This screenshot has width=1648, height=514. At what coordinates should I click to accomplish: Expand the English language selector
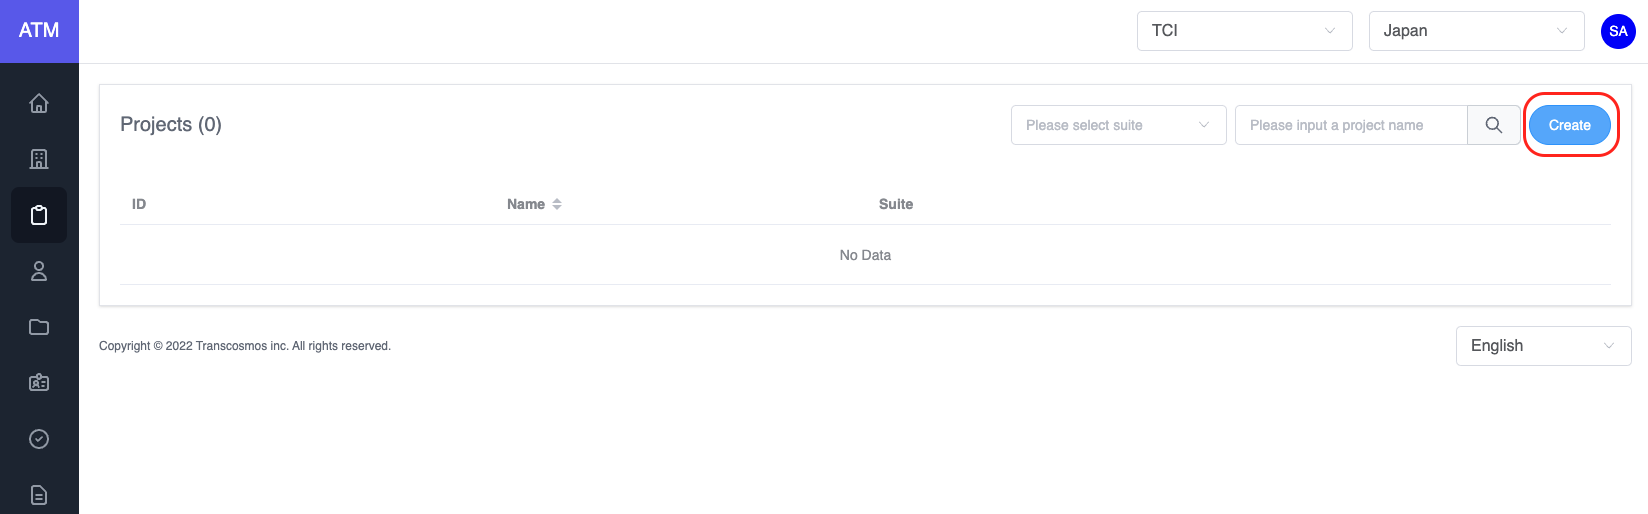(1543, 346)
